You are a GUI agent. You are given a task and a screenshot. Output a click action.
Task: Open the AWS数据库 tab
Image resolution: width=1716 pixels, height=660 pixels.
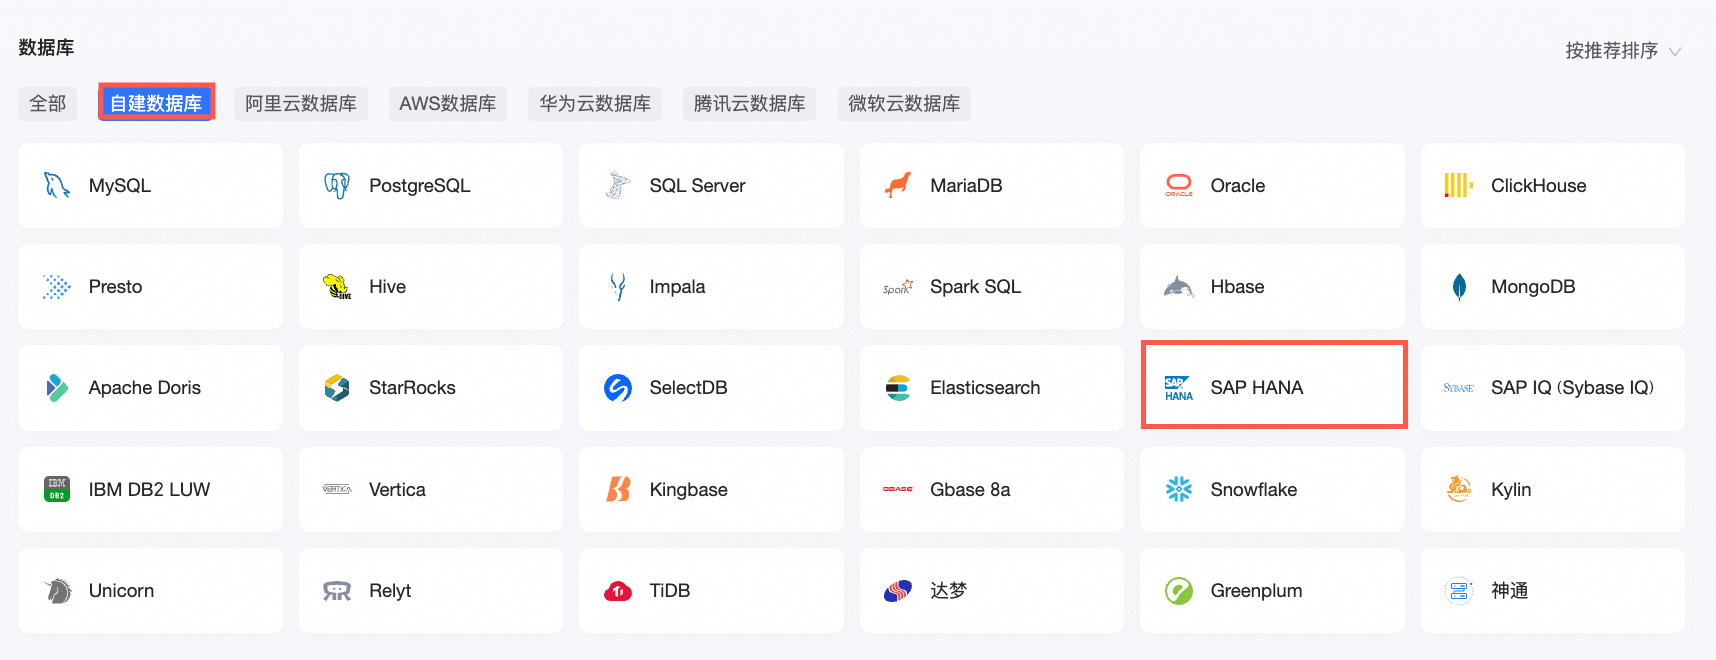(447, 104)
